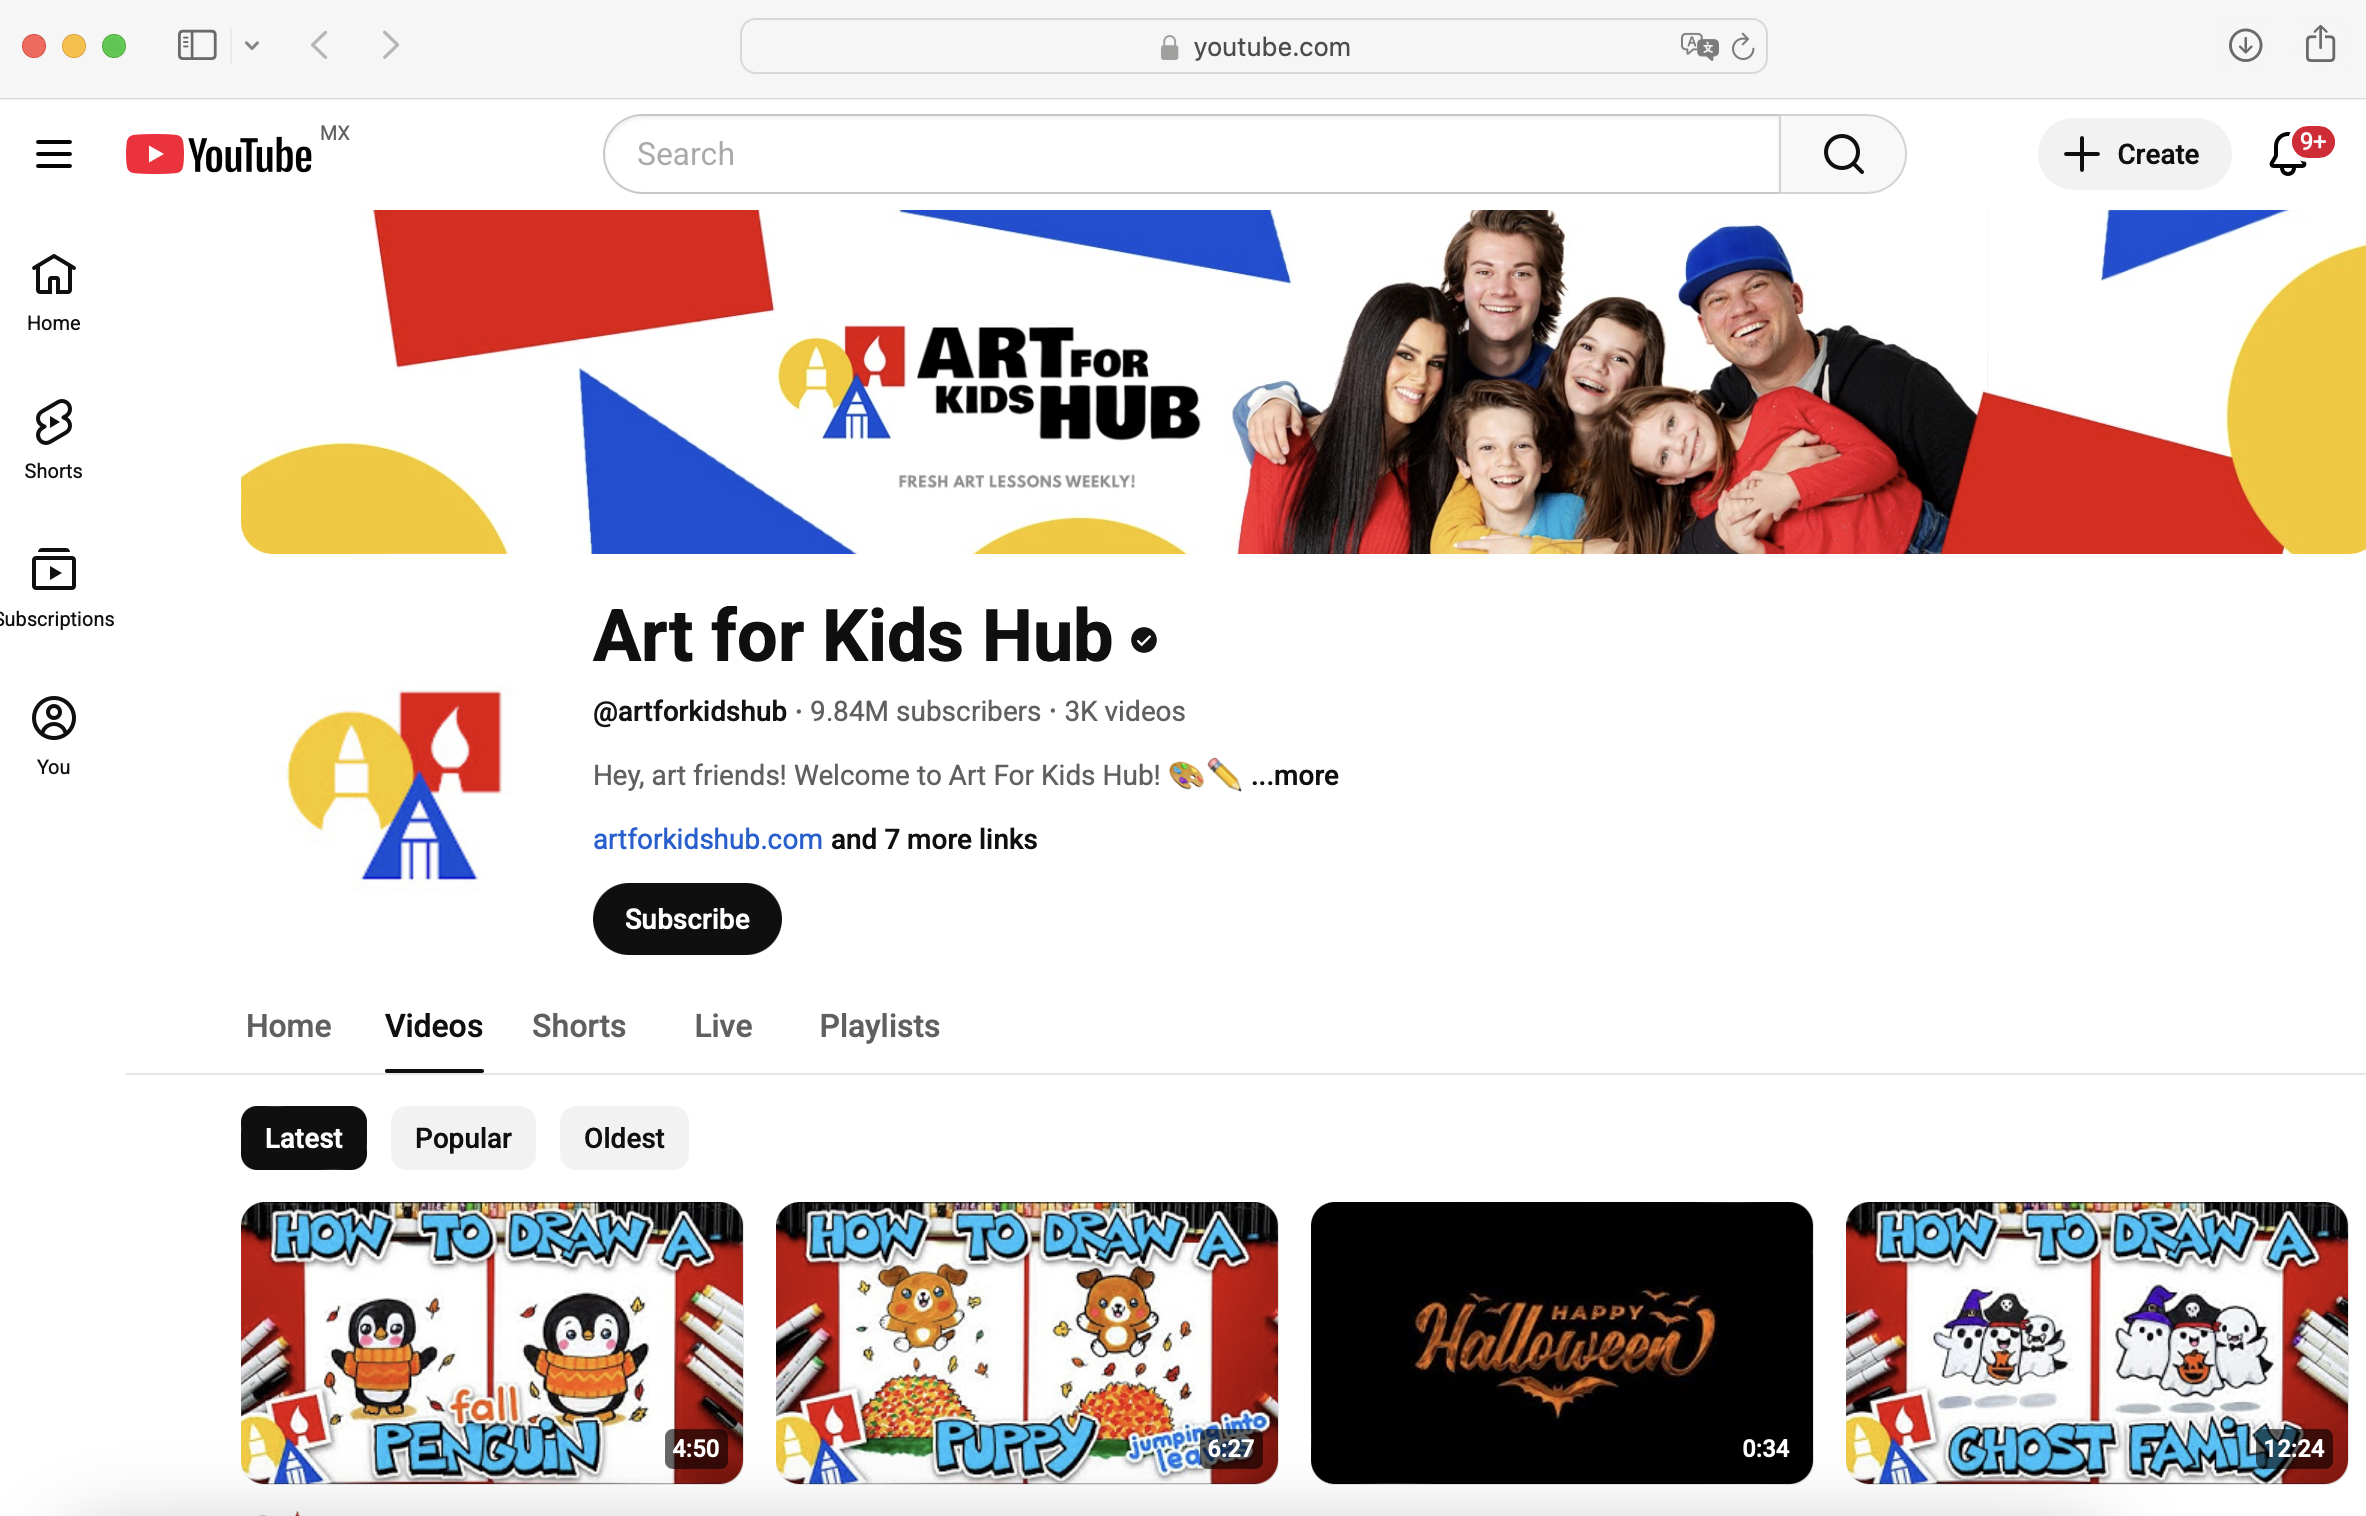Toggle the Safari sidebar panel
Viewport: 2366px width, 1516px height.
click(197, 45)
